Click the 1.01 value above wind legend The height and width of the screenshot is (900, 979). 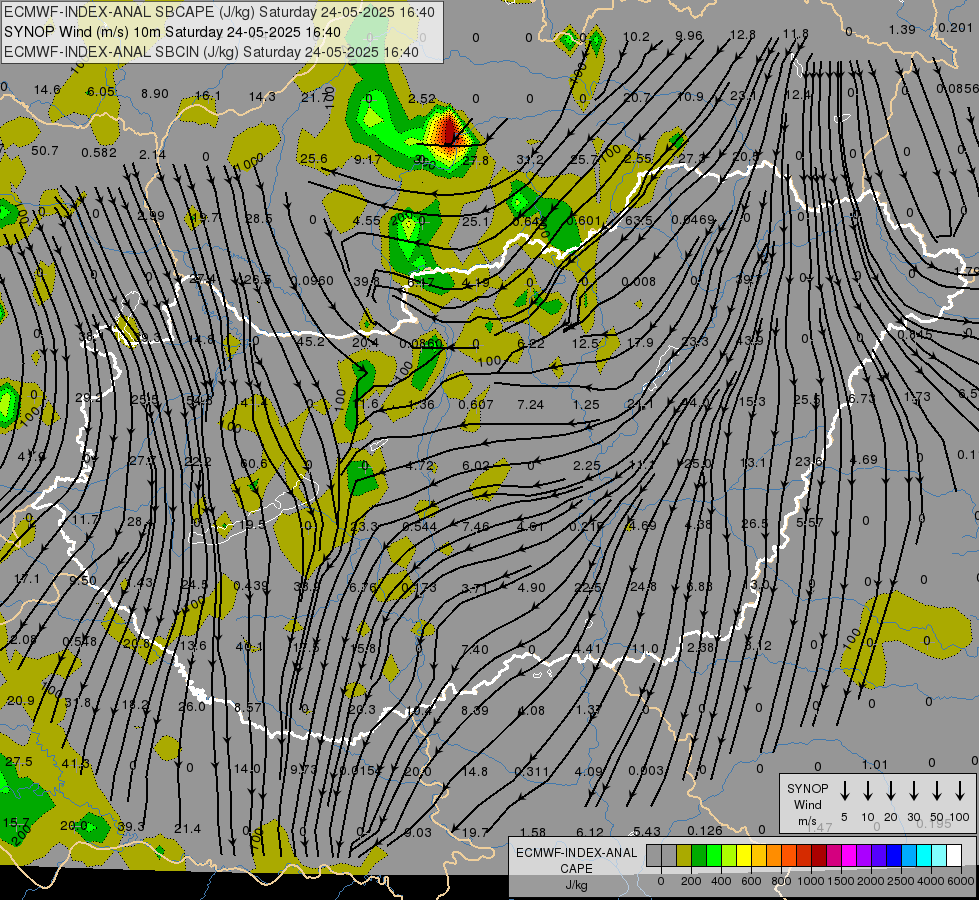pyautogui.click(x=875, y=764)
